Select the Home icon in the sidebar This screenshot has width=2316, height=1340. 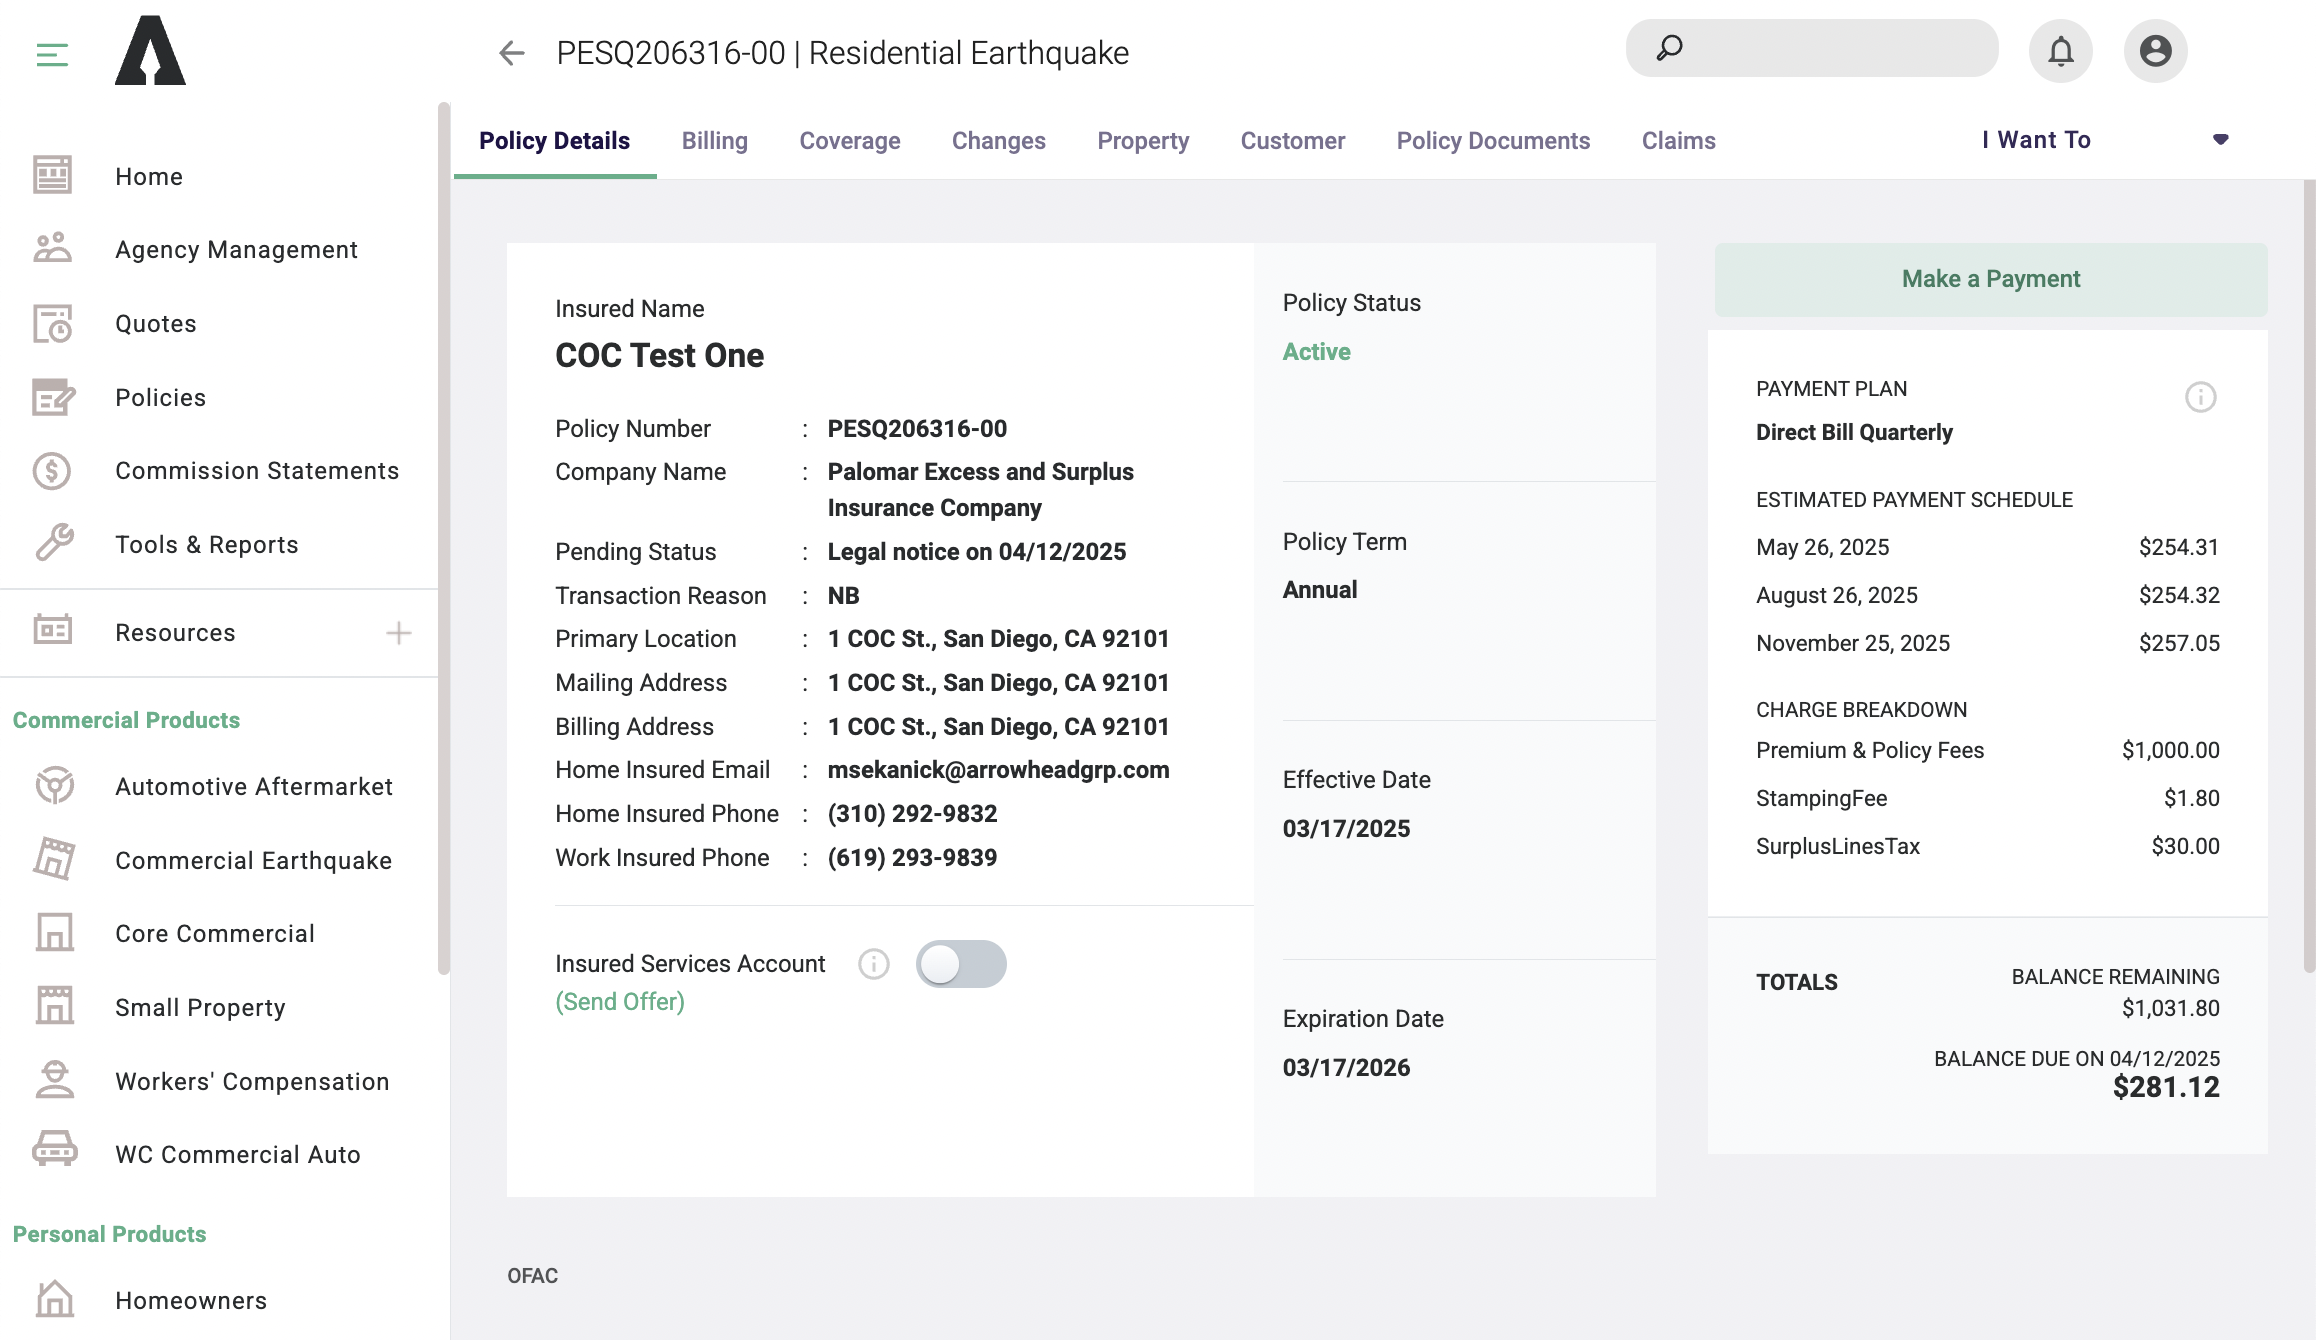[x=51, y=175]
